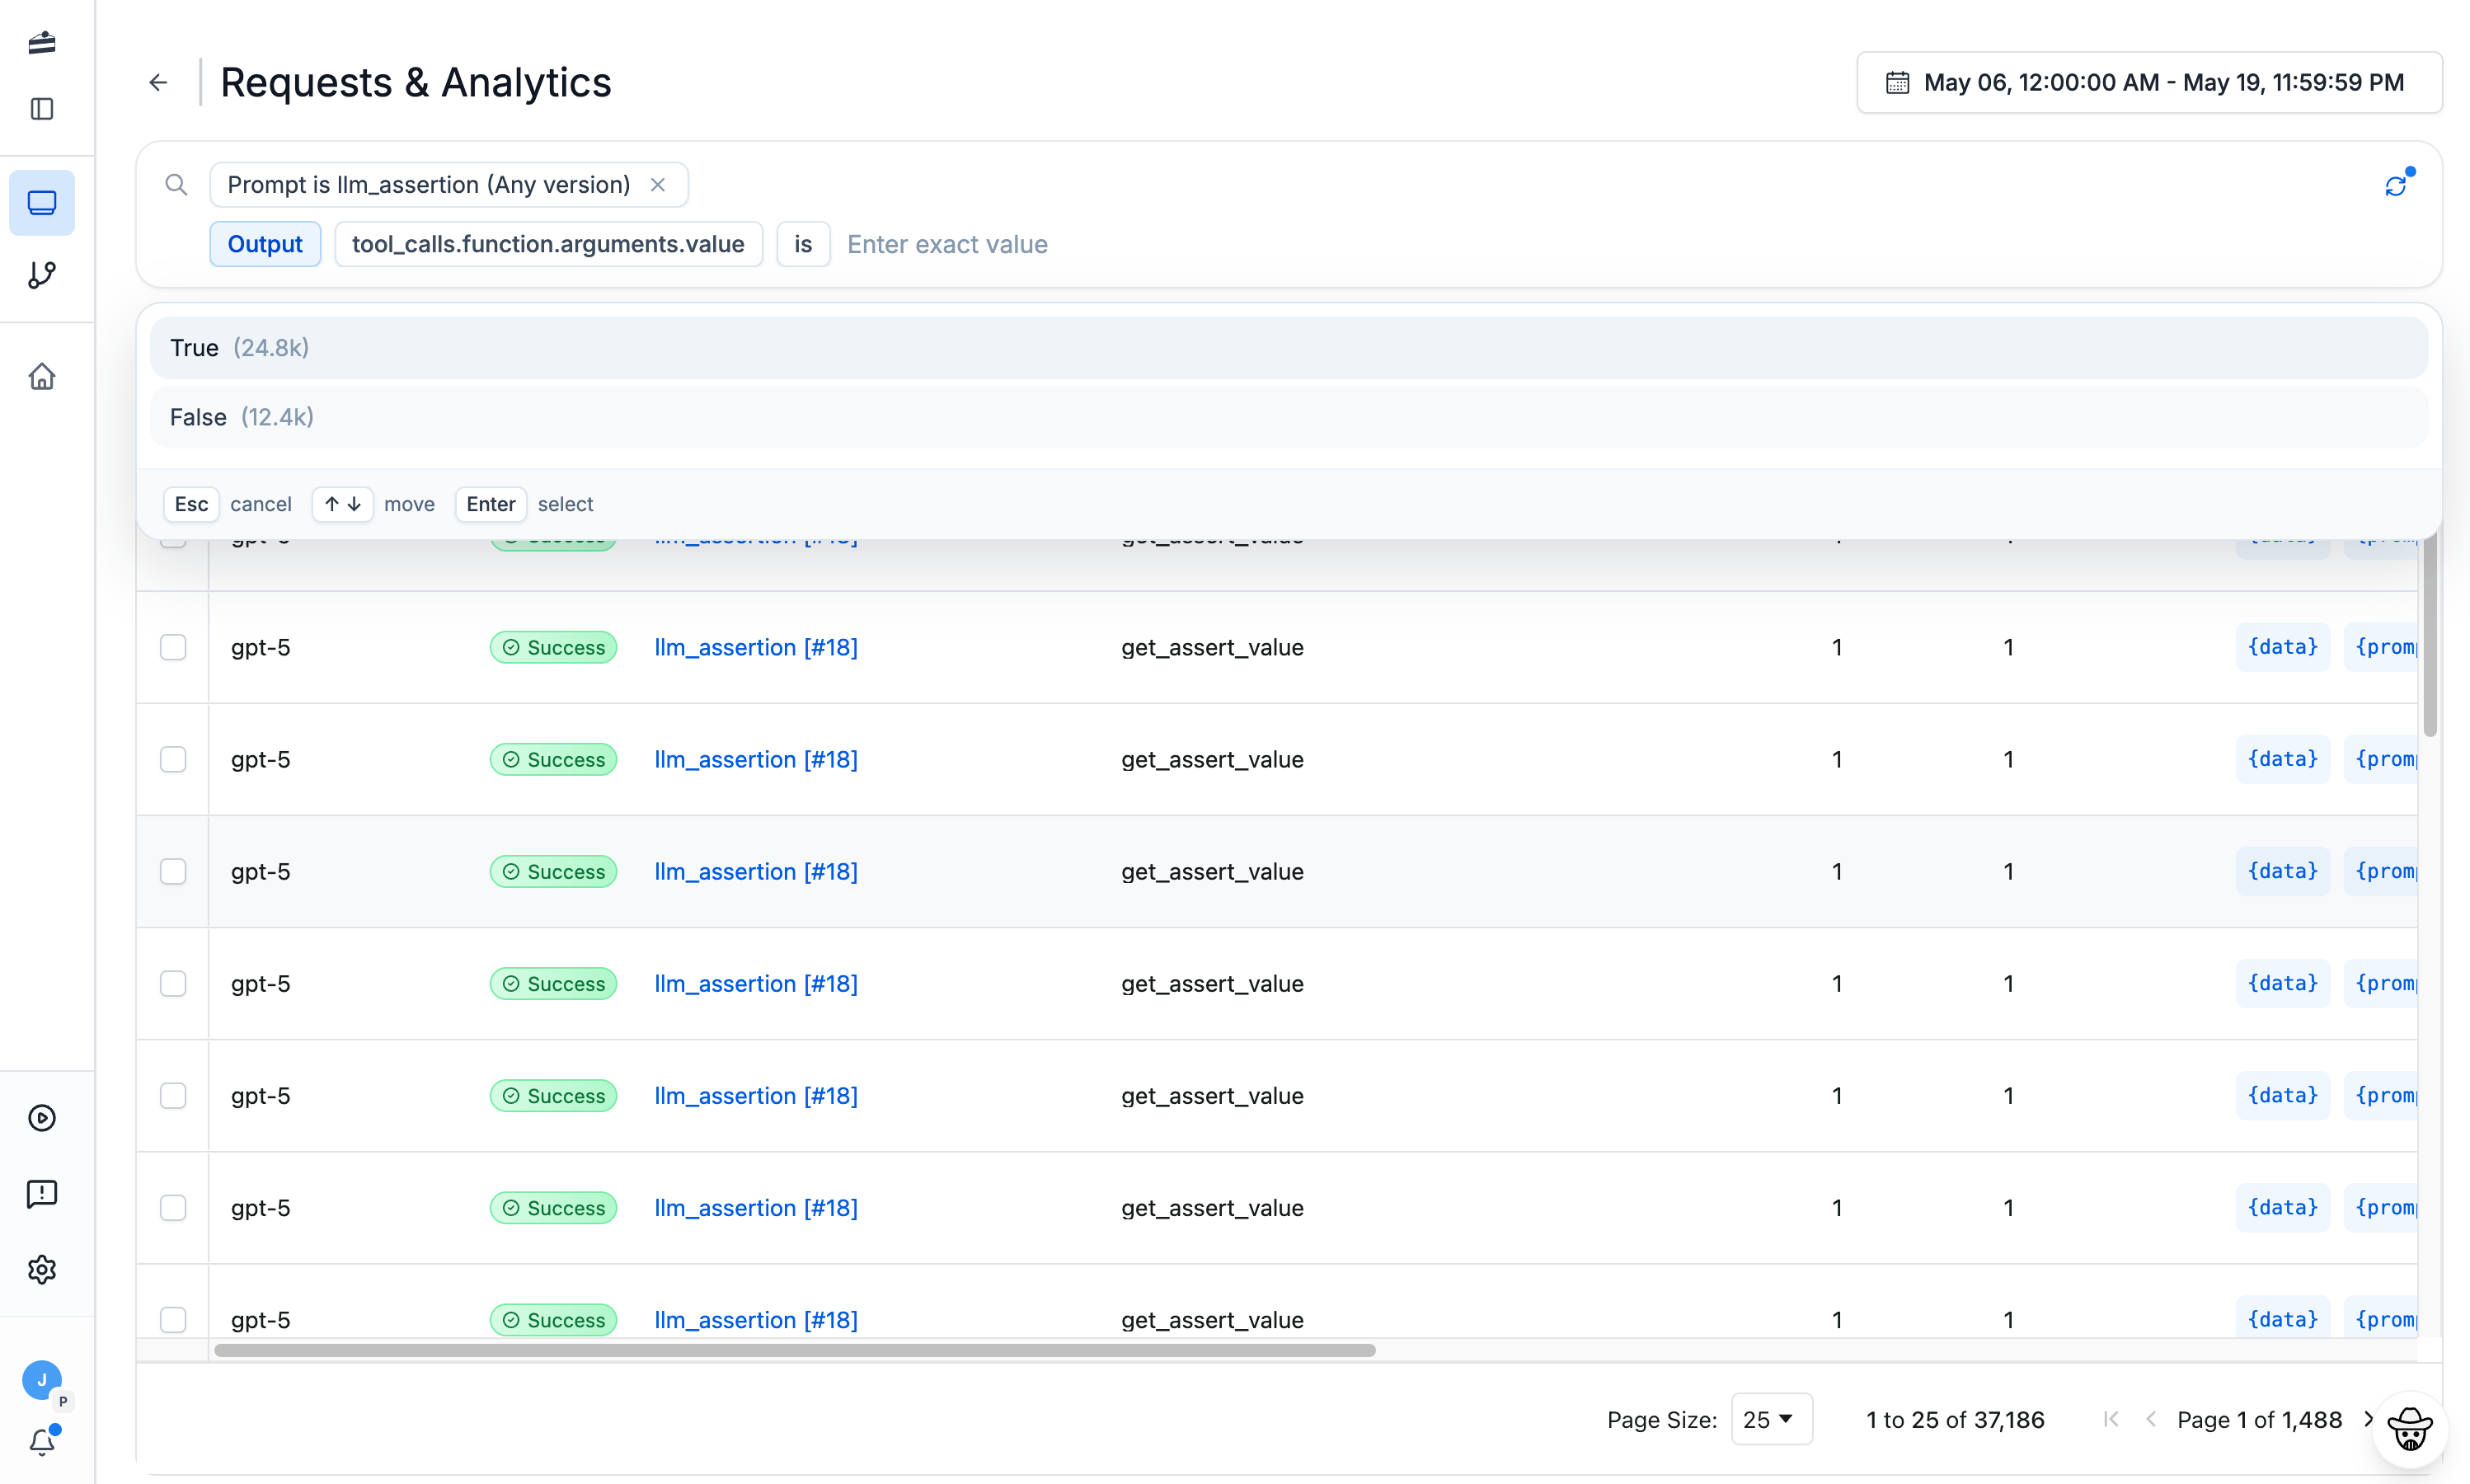2470x1484 pixels.
Task: Change the 'is' operator chip
Action: [x=803, y=244]
